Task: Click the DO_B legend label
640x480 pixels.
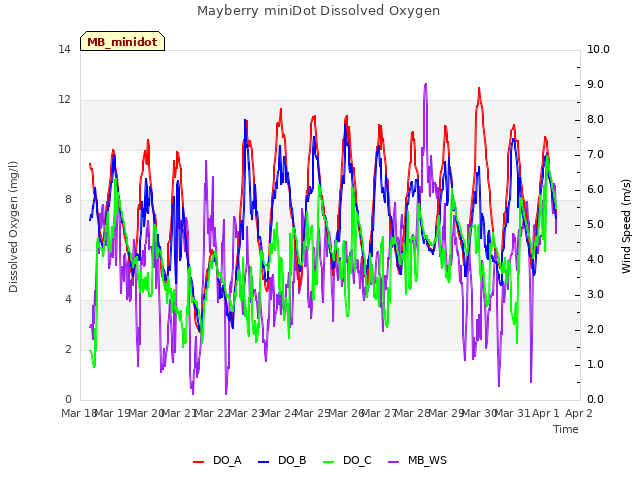Action: tap(292, 461)
